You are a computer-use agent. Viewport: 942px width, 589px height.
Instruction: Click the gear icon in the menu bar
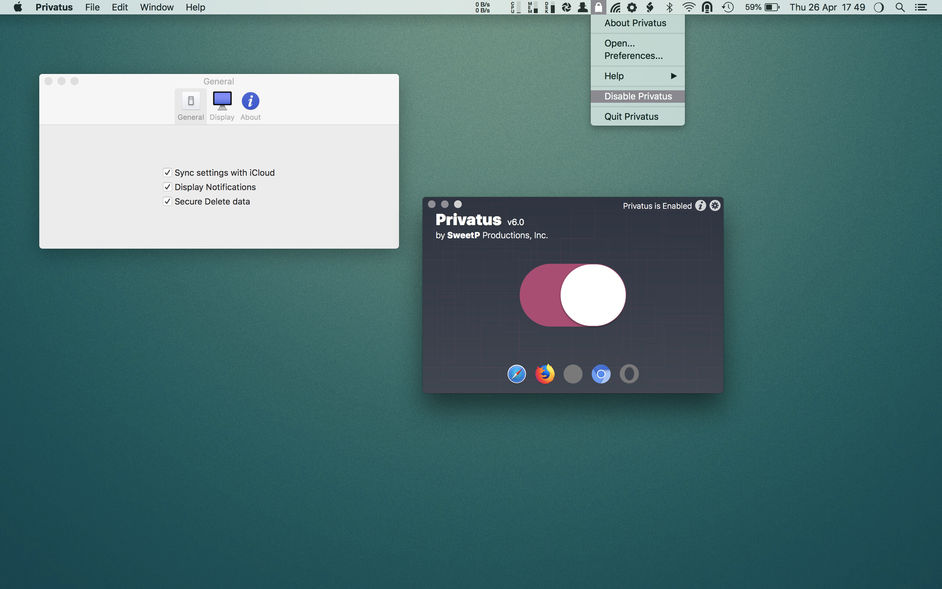click(x=632, y=7)
